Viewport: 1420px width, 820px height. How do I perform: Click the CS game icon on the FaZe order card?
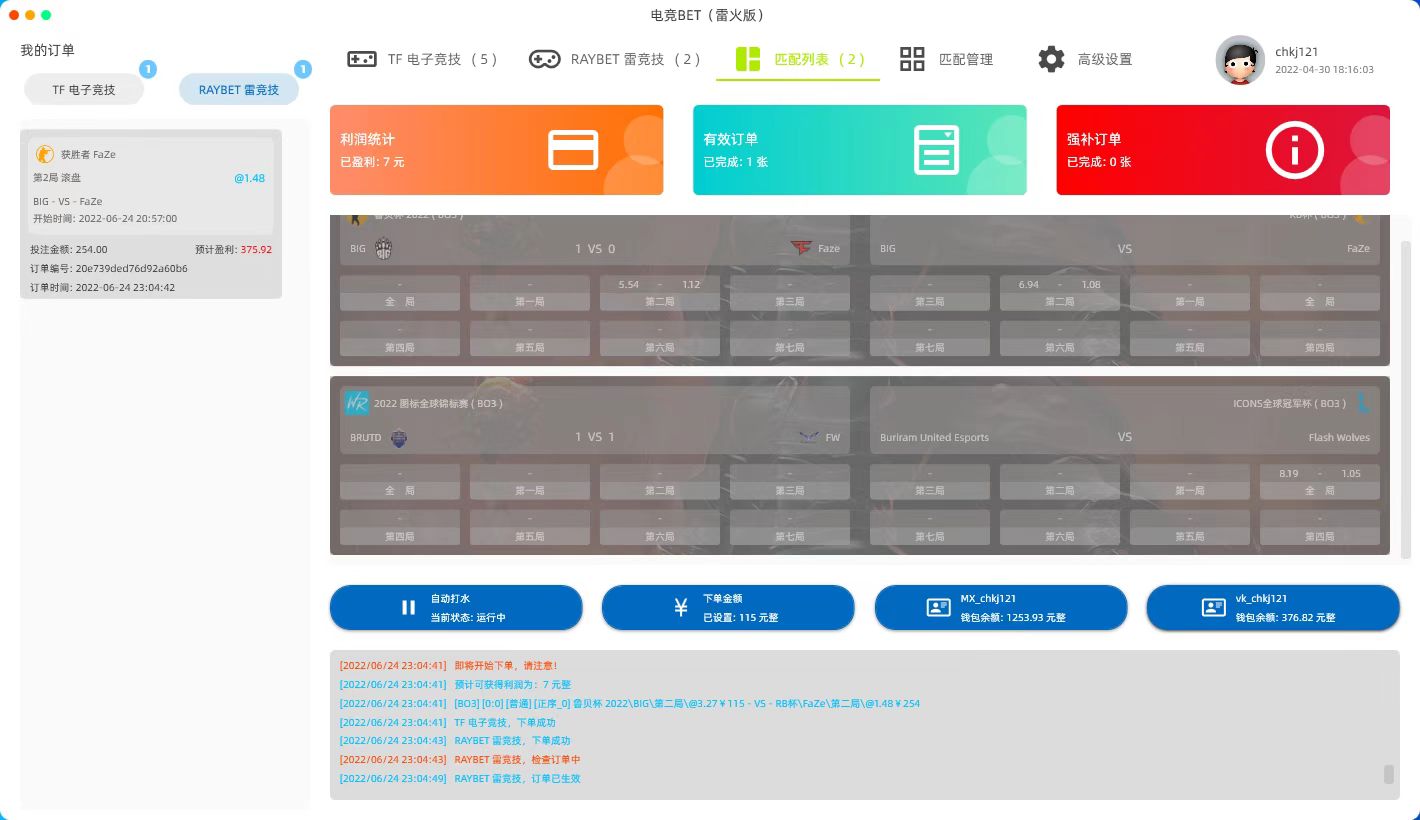coord(45,154)
